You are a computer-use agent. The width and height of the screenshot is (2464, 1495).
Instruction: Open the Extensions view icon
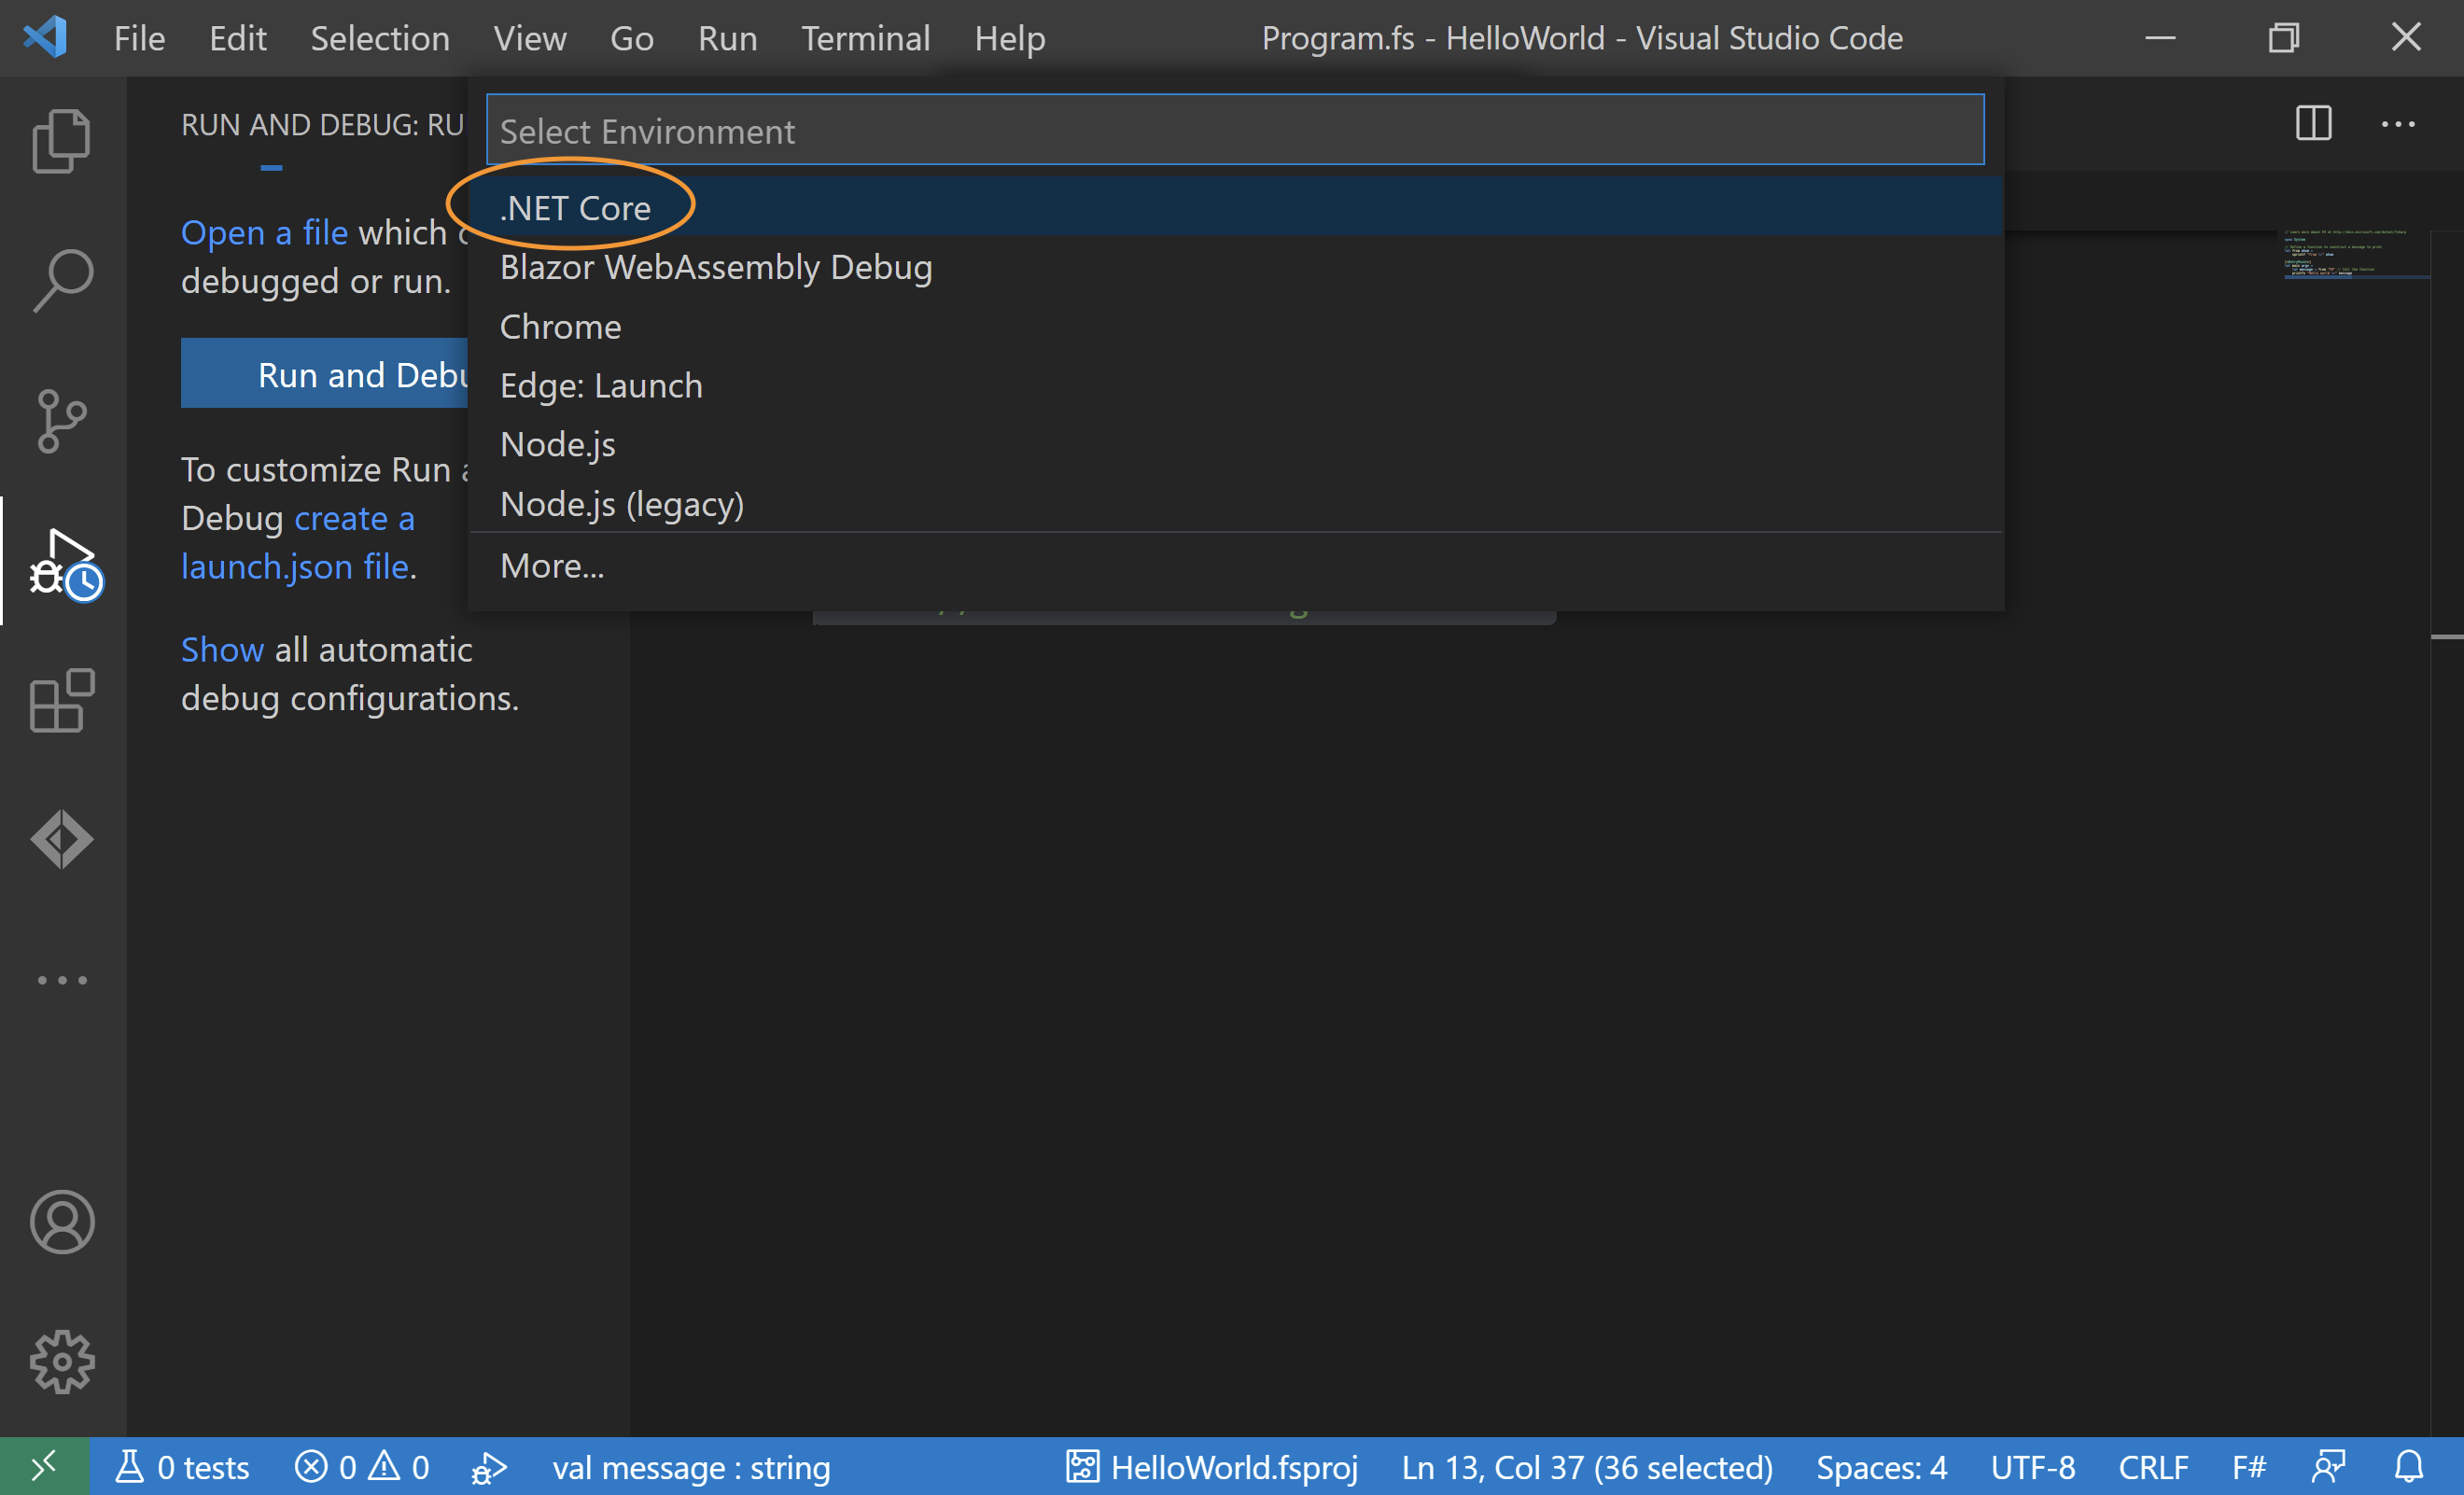(x=62, y=701)
